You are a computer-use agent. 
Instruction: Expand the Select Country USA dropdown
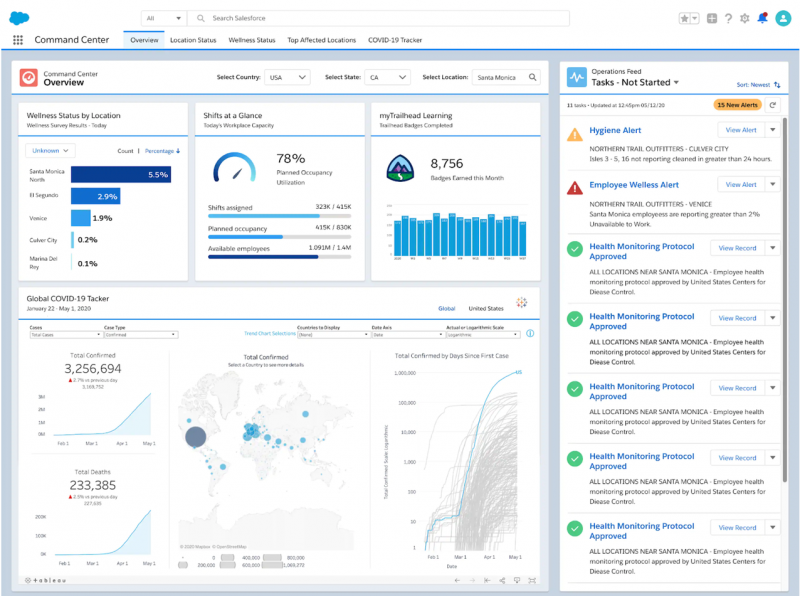[289, 77]
